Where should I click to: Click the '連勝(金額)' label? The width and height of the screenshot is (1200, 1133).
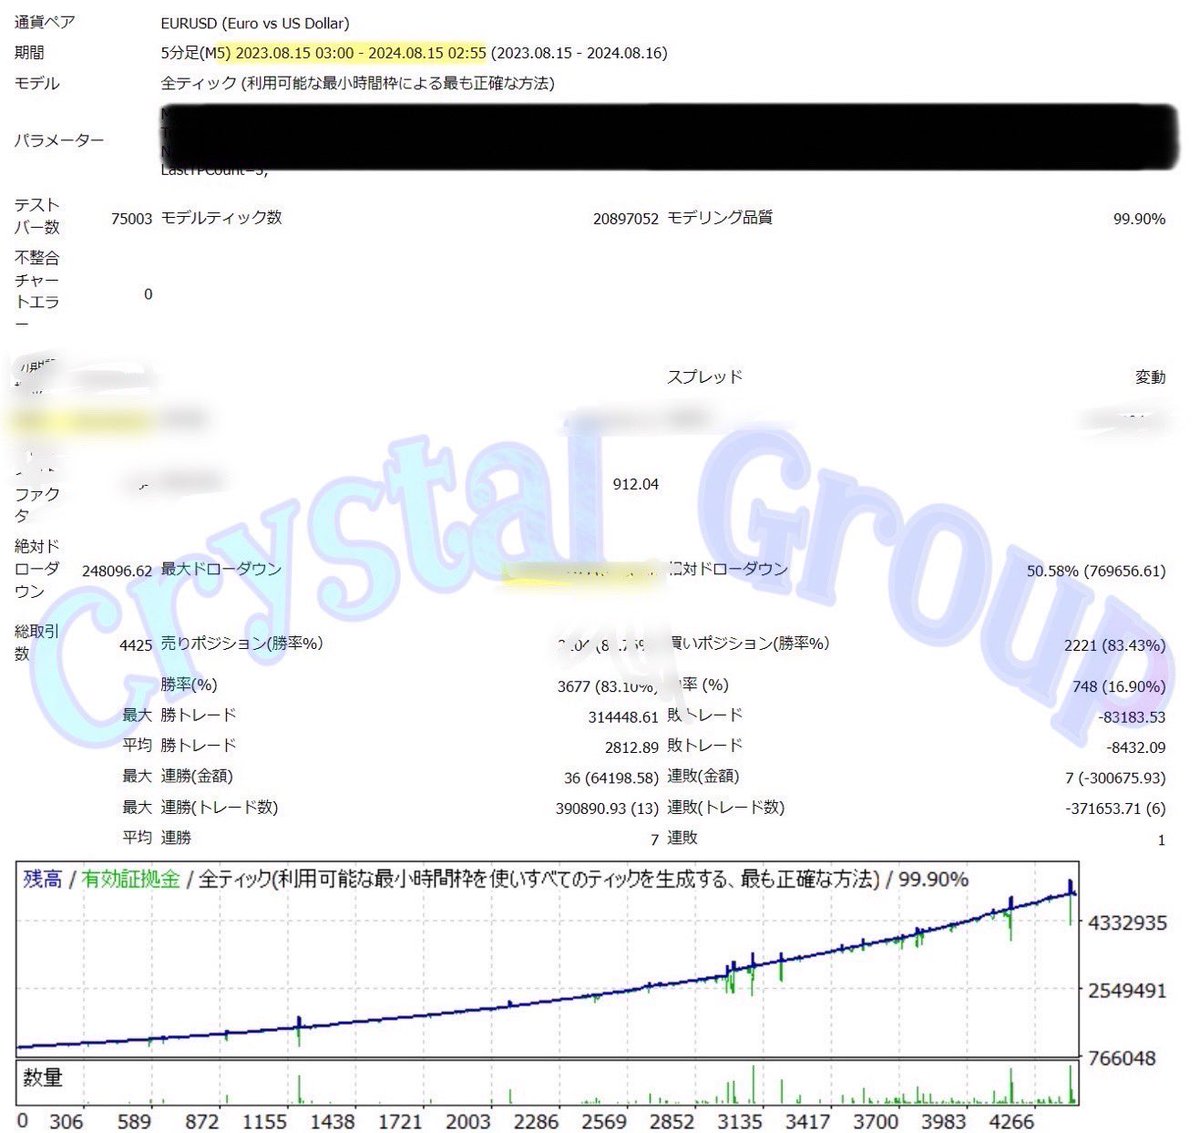pyautogui.click(x=197, y=776)
